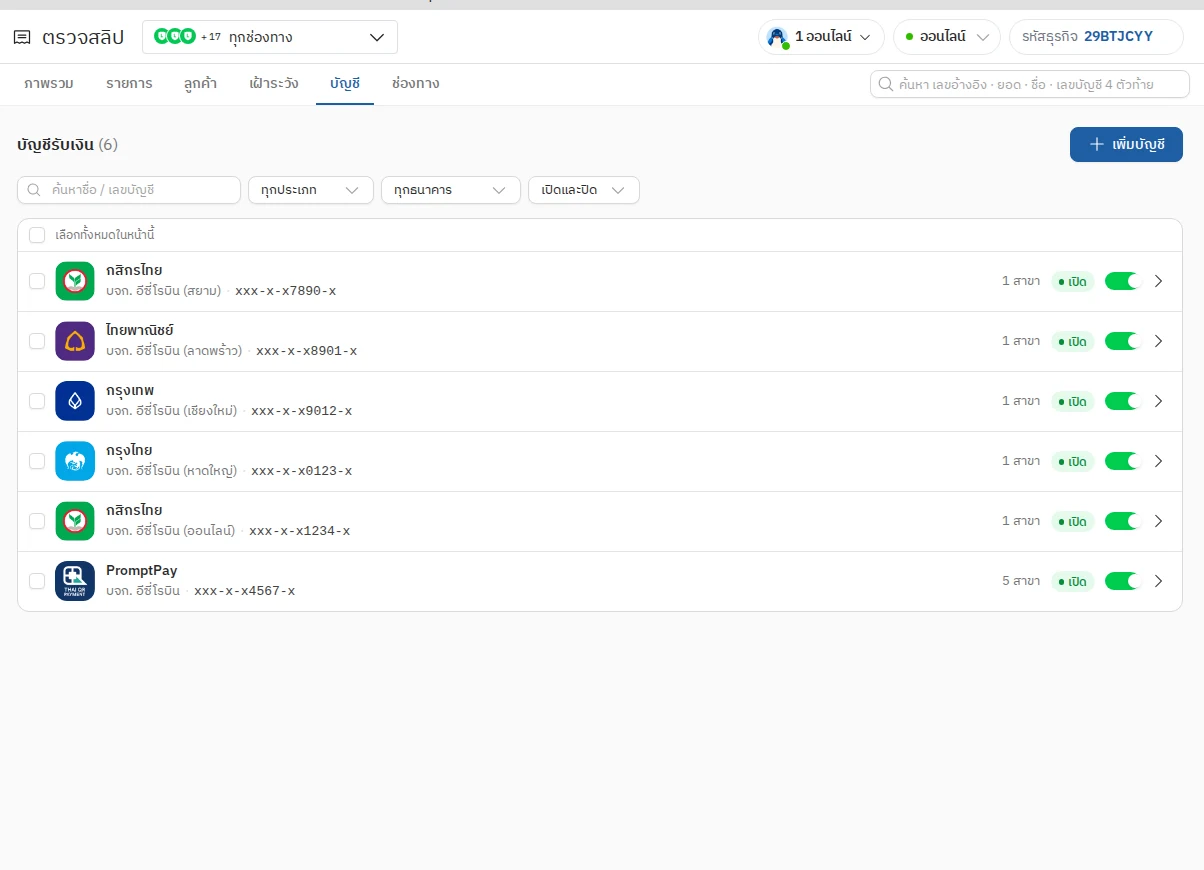Disable the PromptPay account switch
The width and height of the screenshot is (1204, 870).
coord(1123,581)
